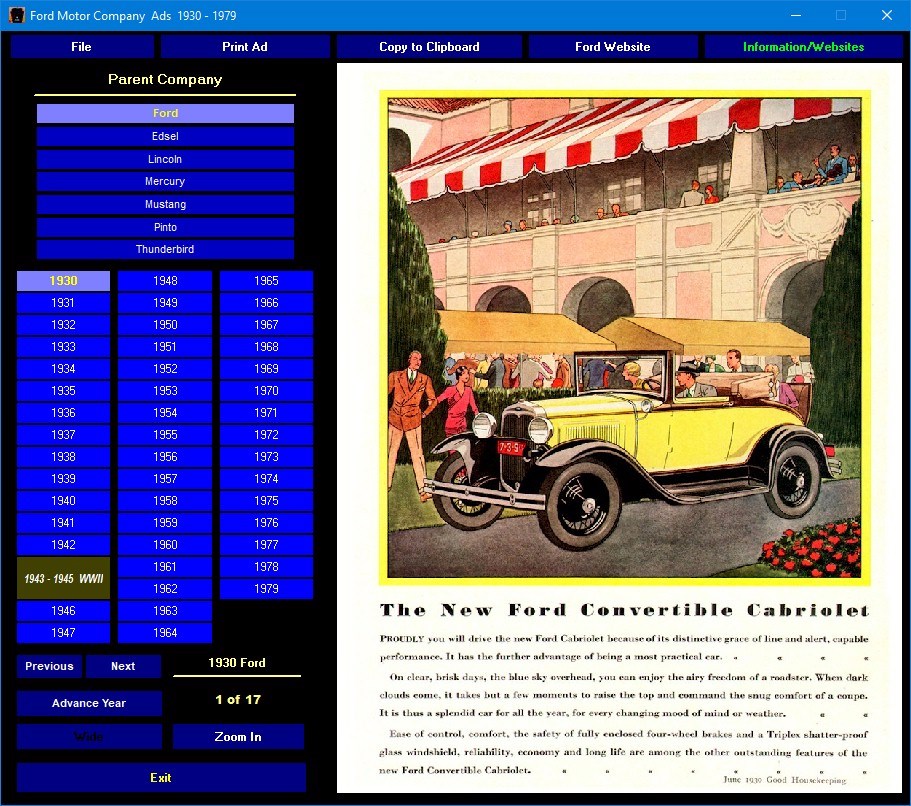Select year 1931
This screenshot has width=911, height=806.
(63, 303)
